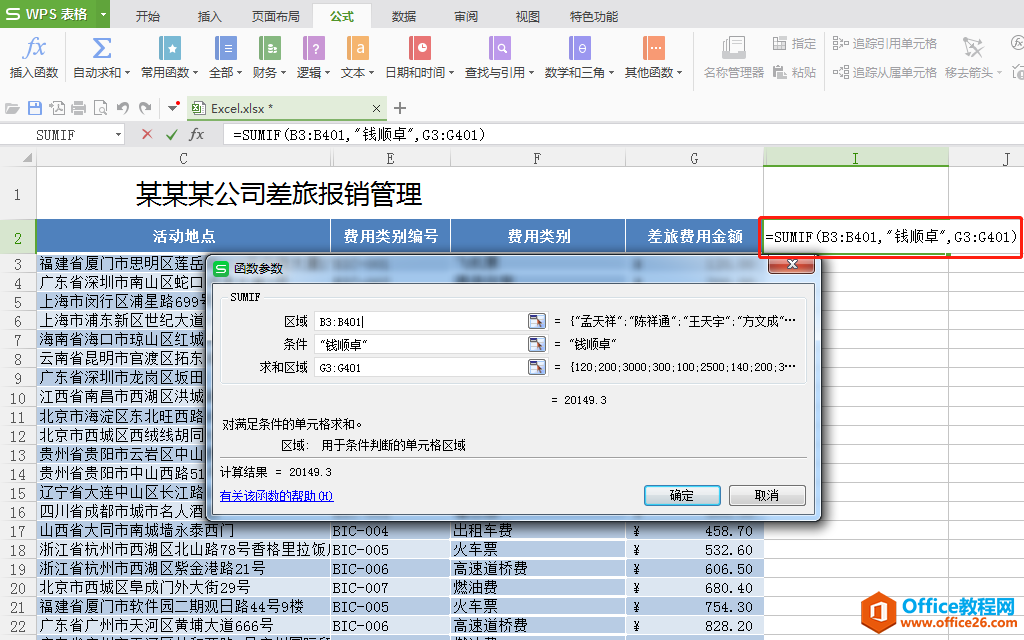This screenshot has height=640, width=1024.
Task: Click the 区域 input field containing B3:B401
Action: point(421,321)
